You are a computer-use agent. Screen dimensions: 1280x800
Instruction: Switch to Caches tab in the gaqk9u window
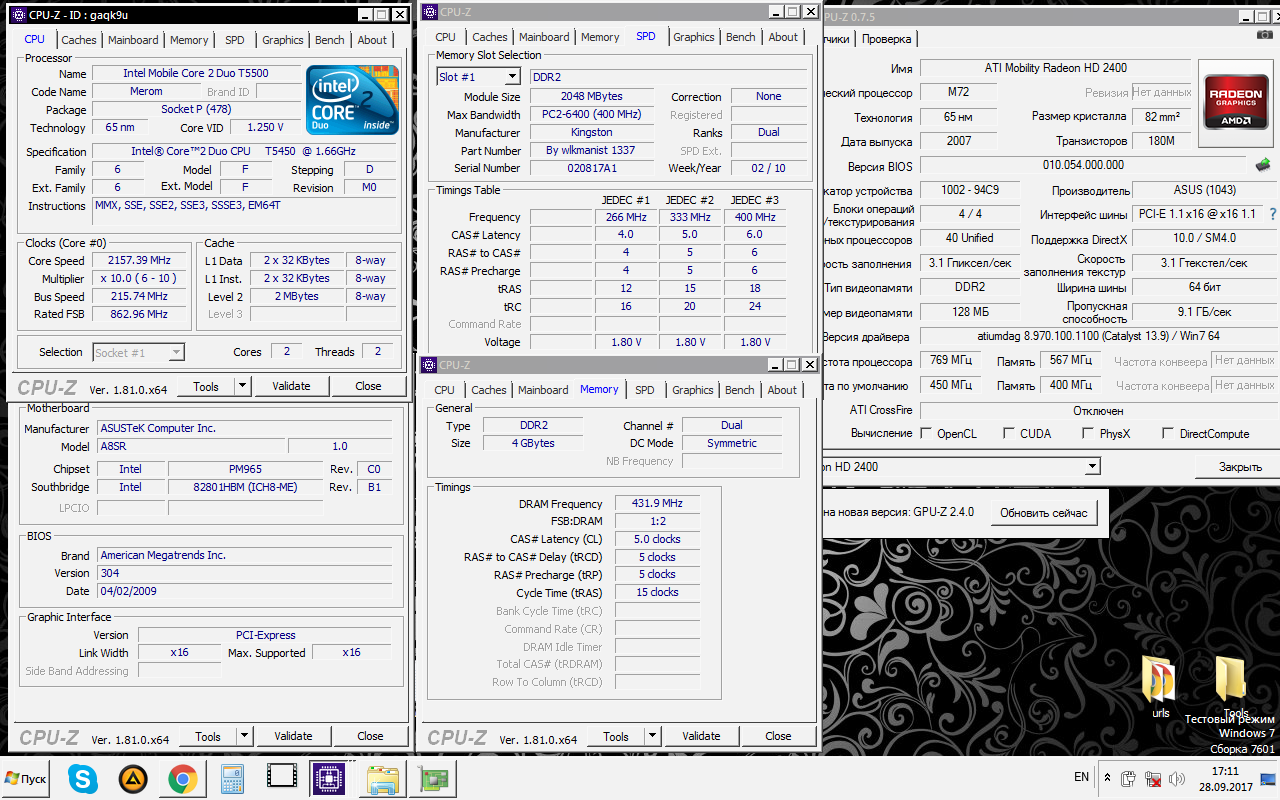[79, 40]
